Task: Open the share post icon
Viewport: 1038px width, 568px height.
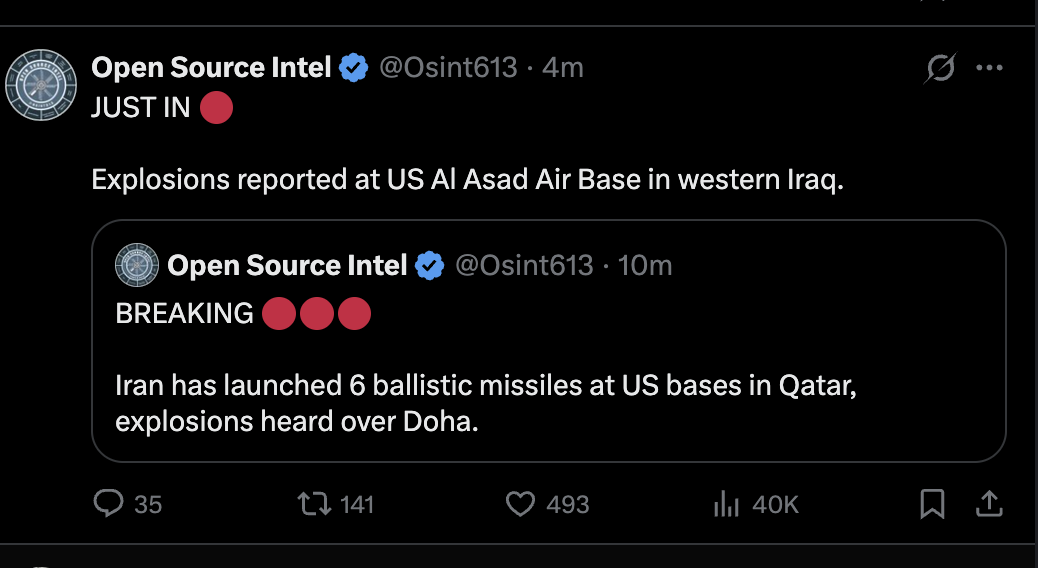Action: (x=989, y=504)
